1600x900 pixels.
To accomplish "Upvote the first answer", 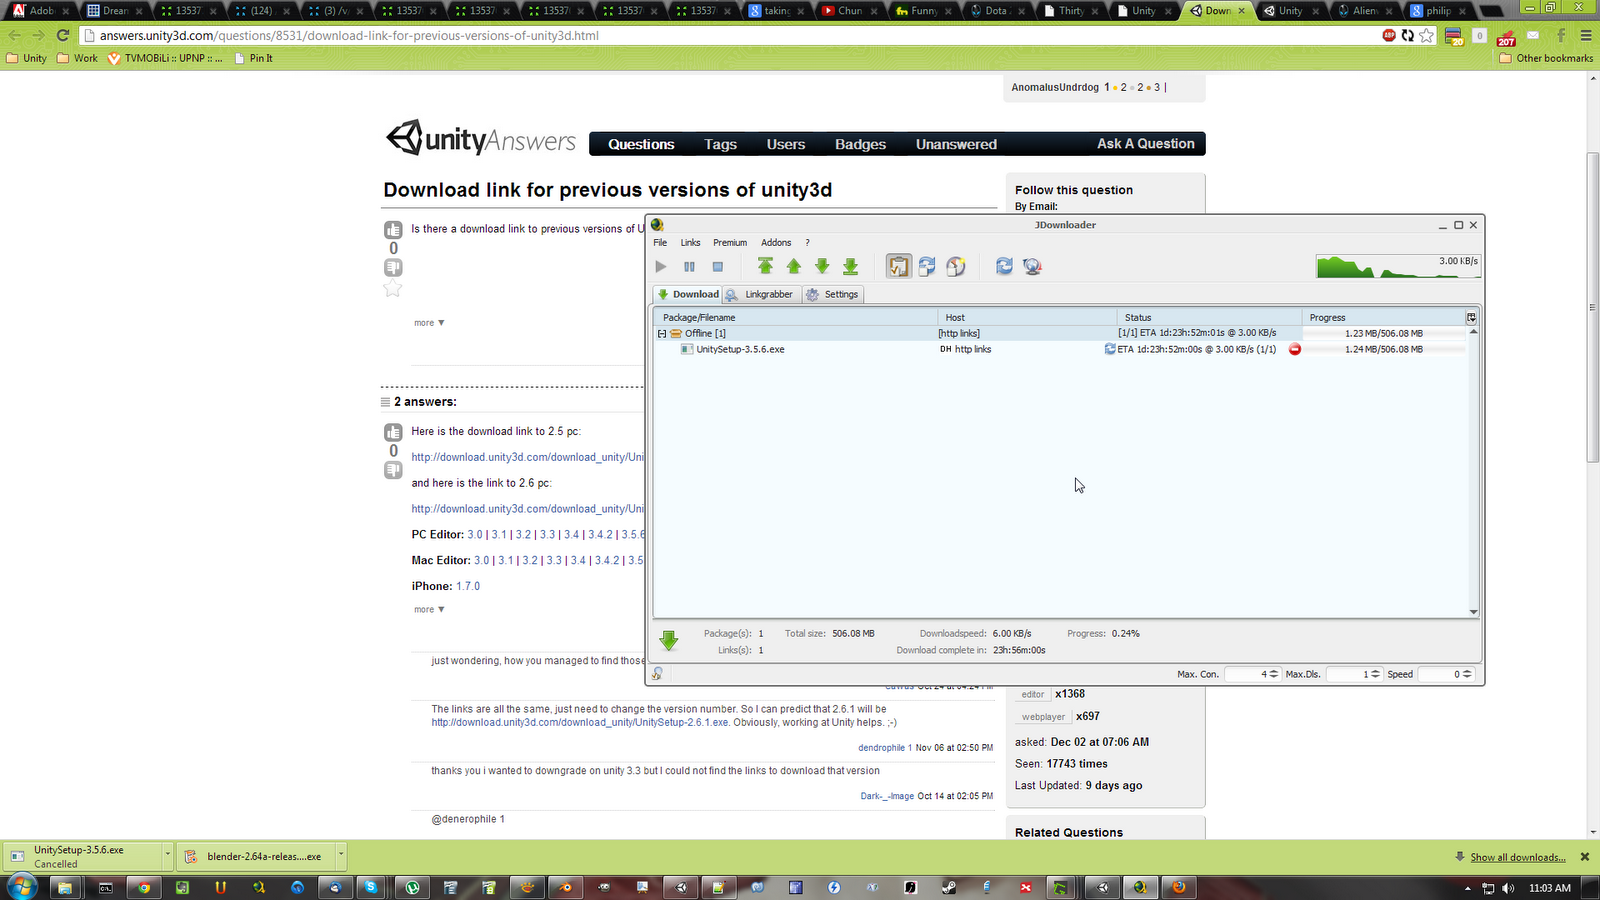I will (393, 433).
